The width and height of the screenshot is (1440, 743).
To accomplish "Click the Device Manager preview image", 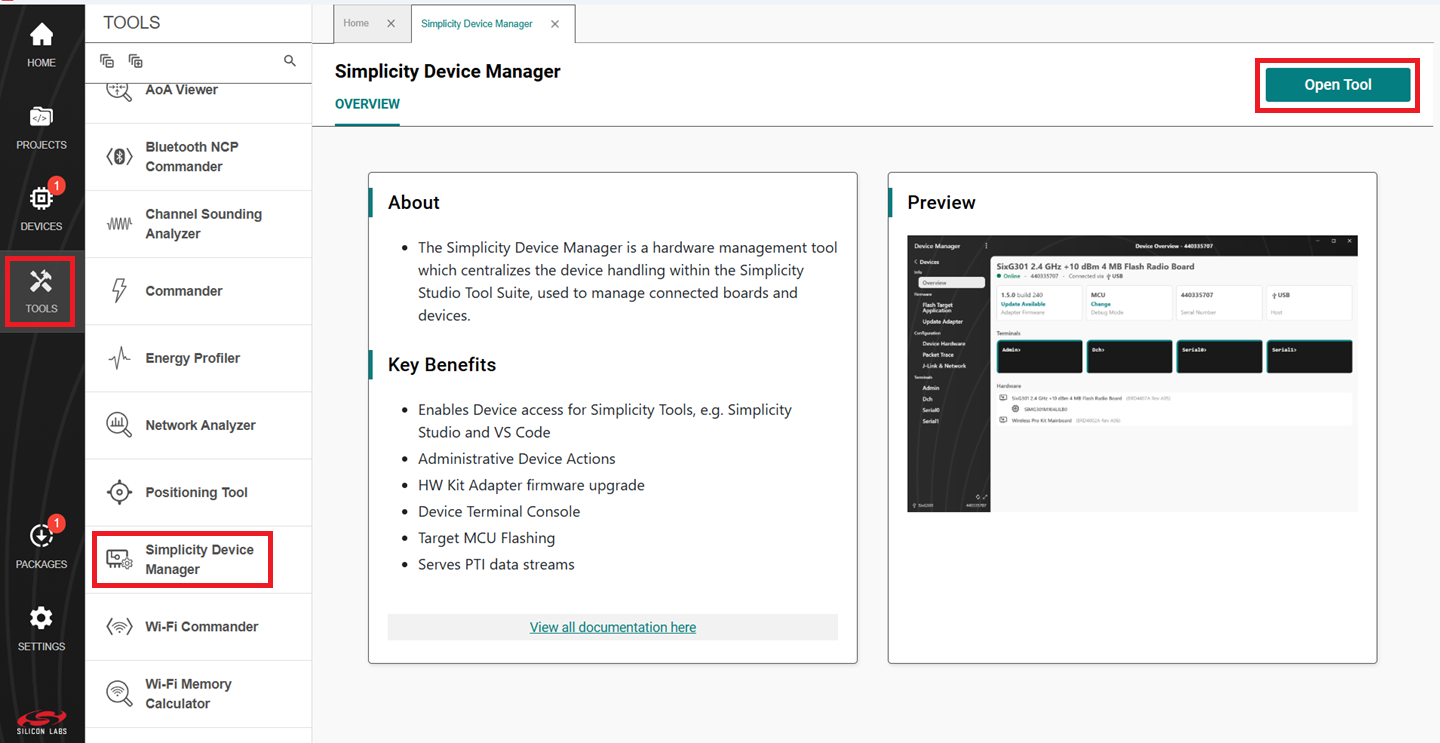I will (1132, 373).
